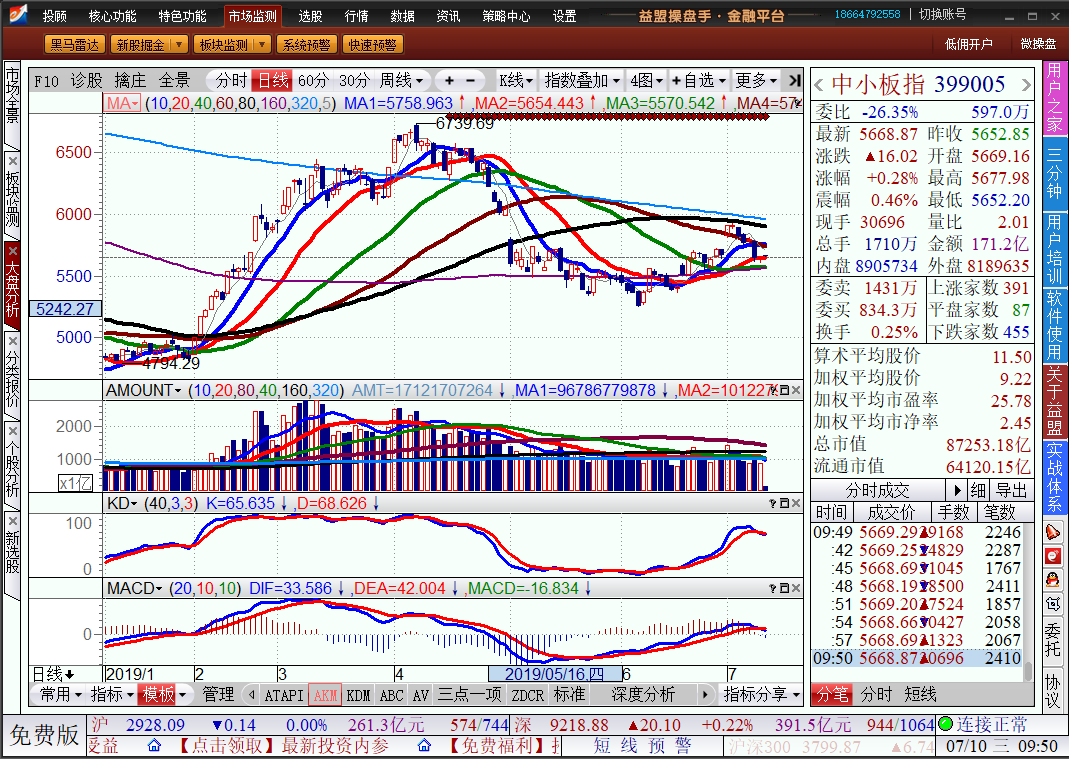This screenshot has width=1069, height=759.
Task: Switch to the 短线 tab
Action: tap(920, 695)
